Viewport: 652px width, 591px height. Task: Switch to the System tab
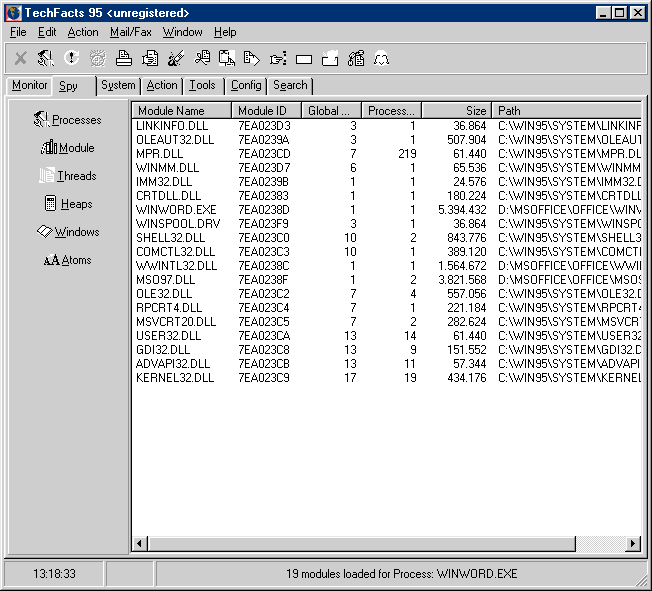pos(118,86)
